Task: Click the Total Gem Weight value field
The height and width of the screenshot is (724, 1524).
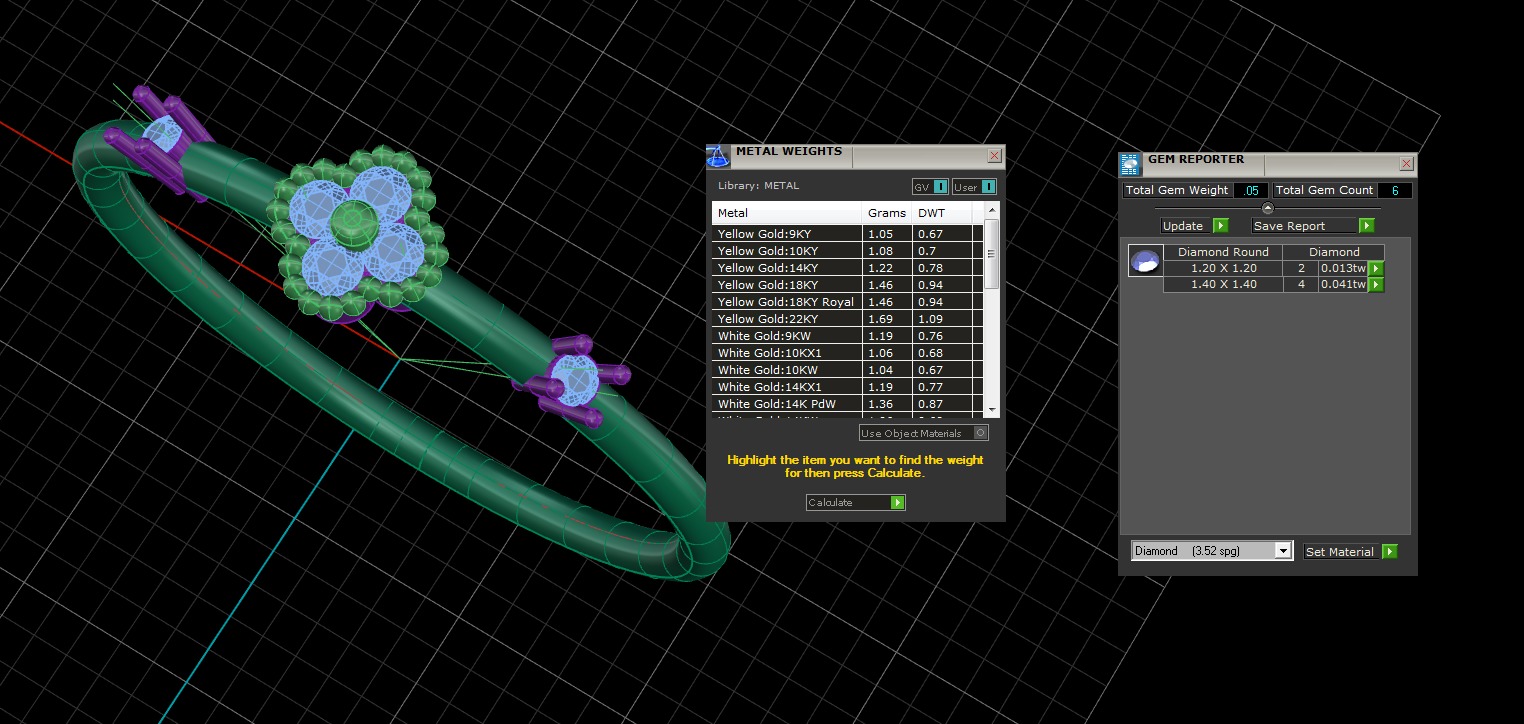Action: tap(1251, 190)
